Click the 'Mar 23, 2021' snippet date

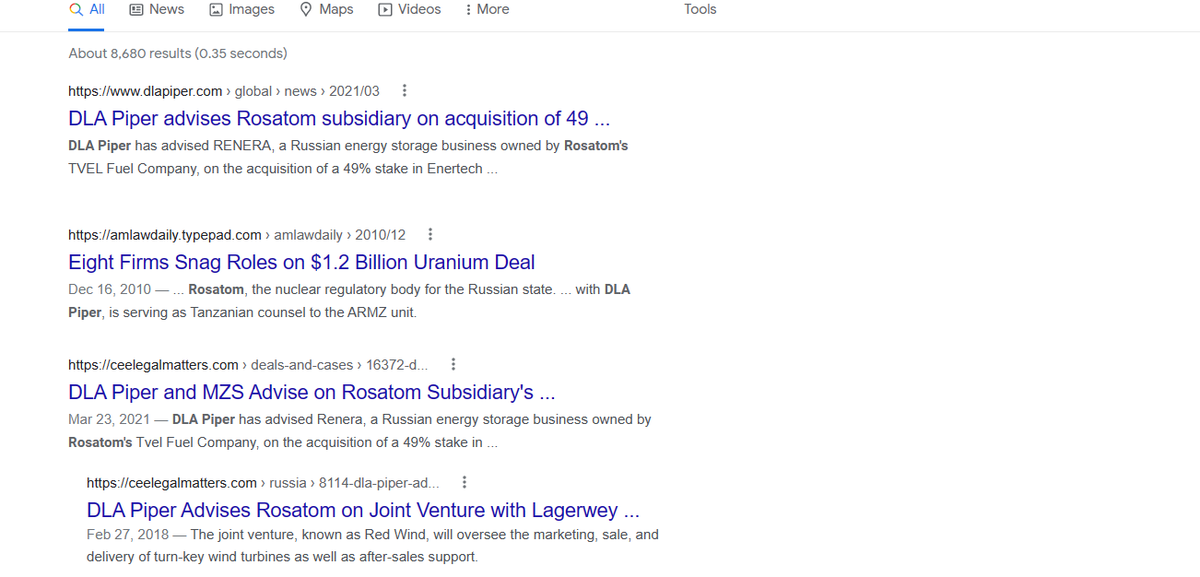click(x=109, y=419)
